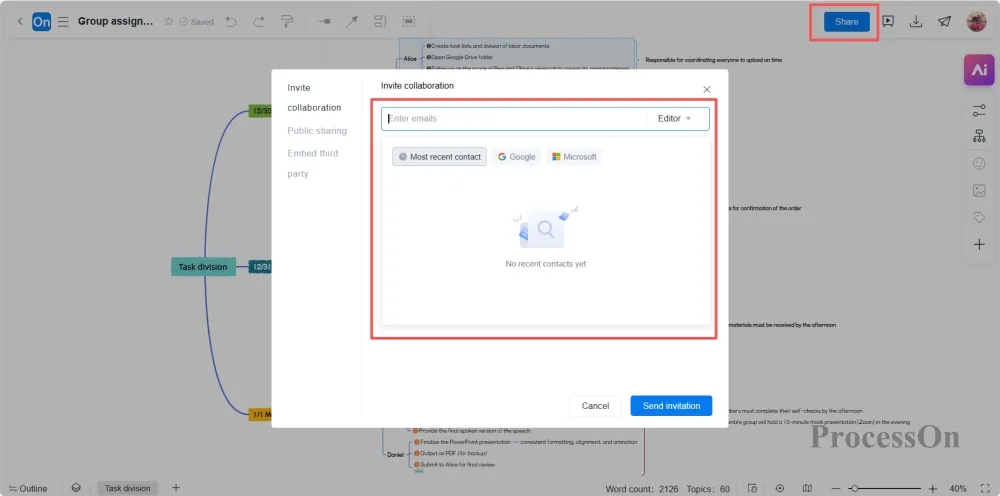Select the format painter icon
Screen dimensions: 1000x496
287,21
